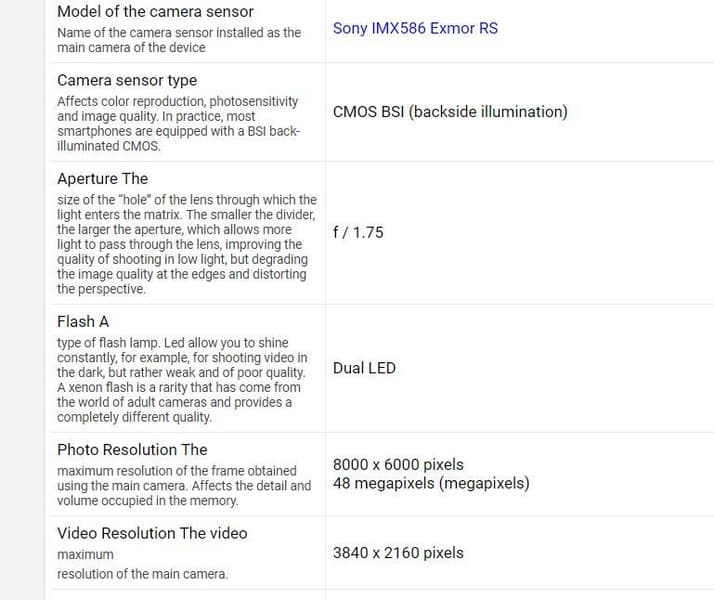Click the "Camera sensor type" row title
The image size is (714, 600).
[127, 80]
